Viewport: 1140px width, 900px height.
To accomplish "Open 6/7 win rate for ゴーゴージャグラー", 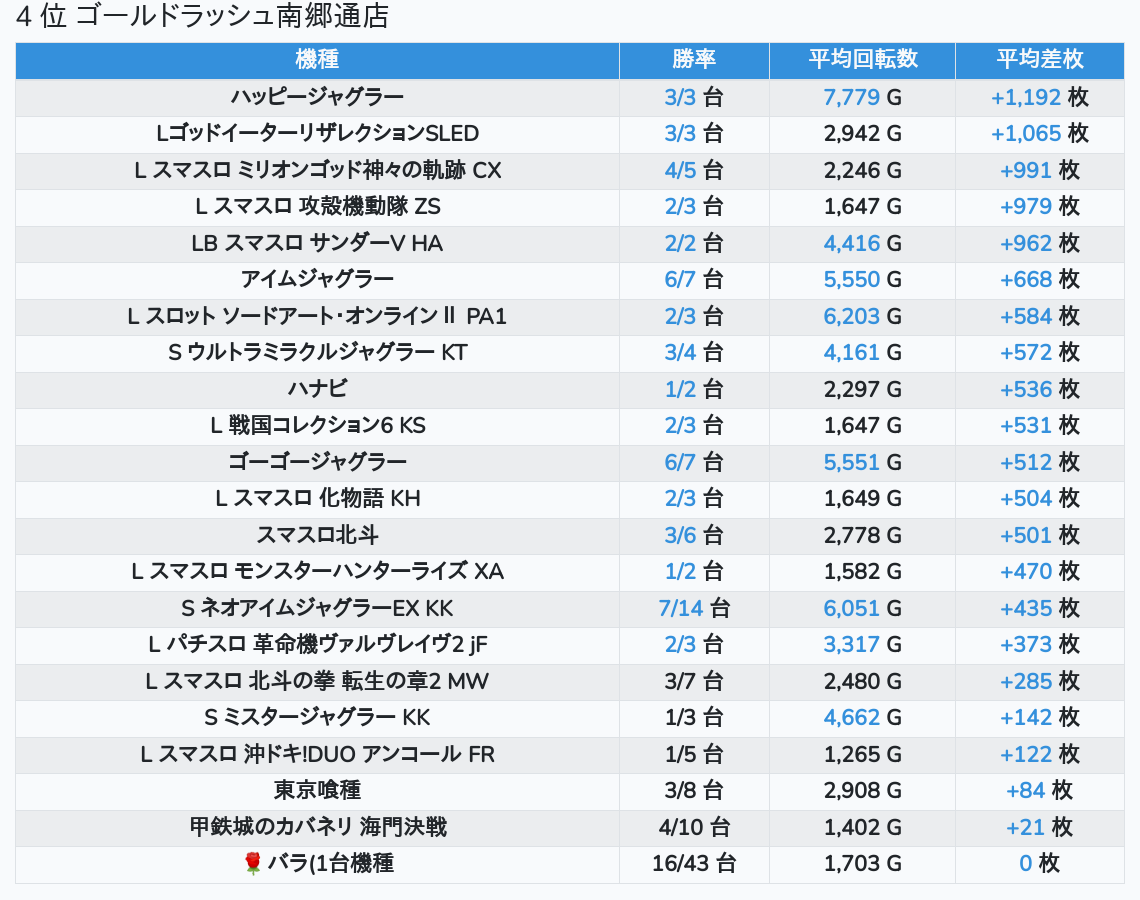I will (x=680, y=462).
